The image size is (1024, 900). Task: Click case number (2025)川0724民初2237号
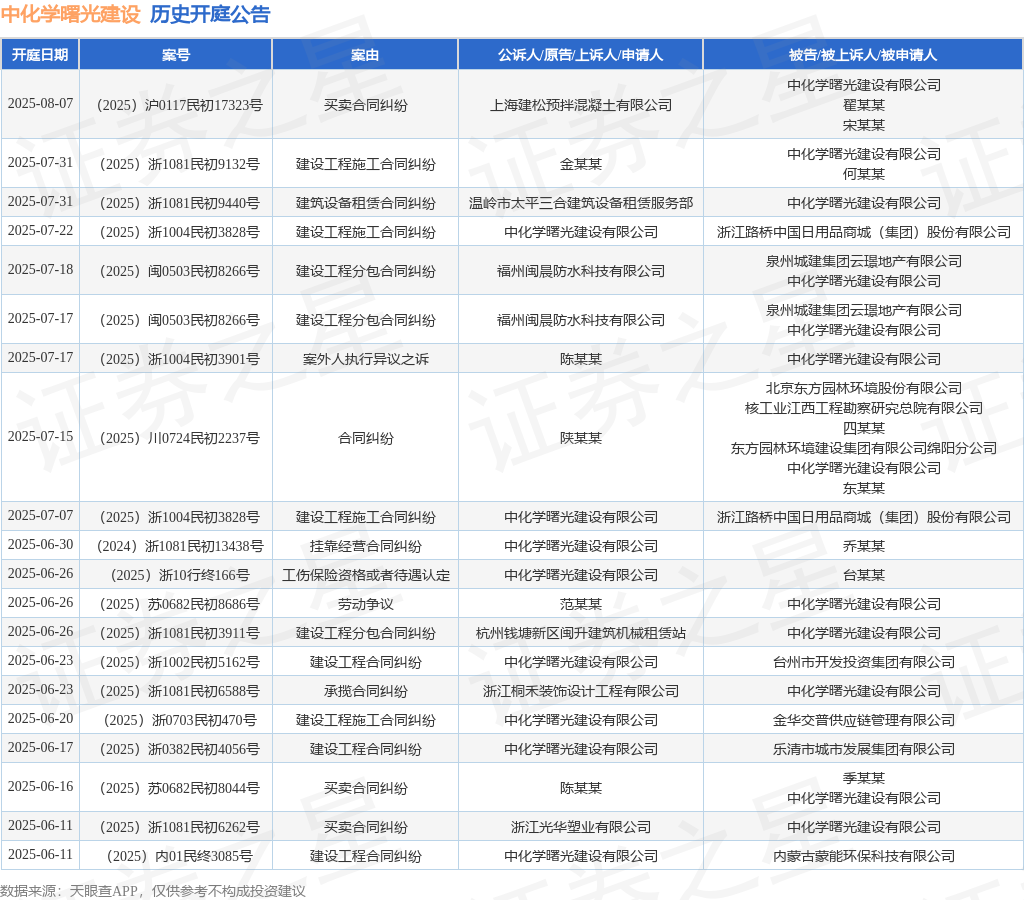(x=180, y=438)
